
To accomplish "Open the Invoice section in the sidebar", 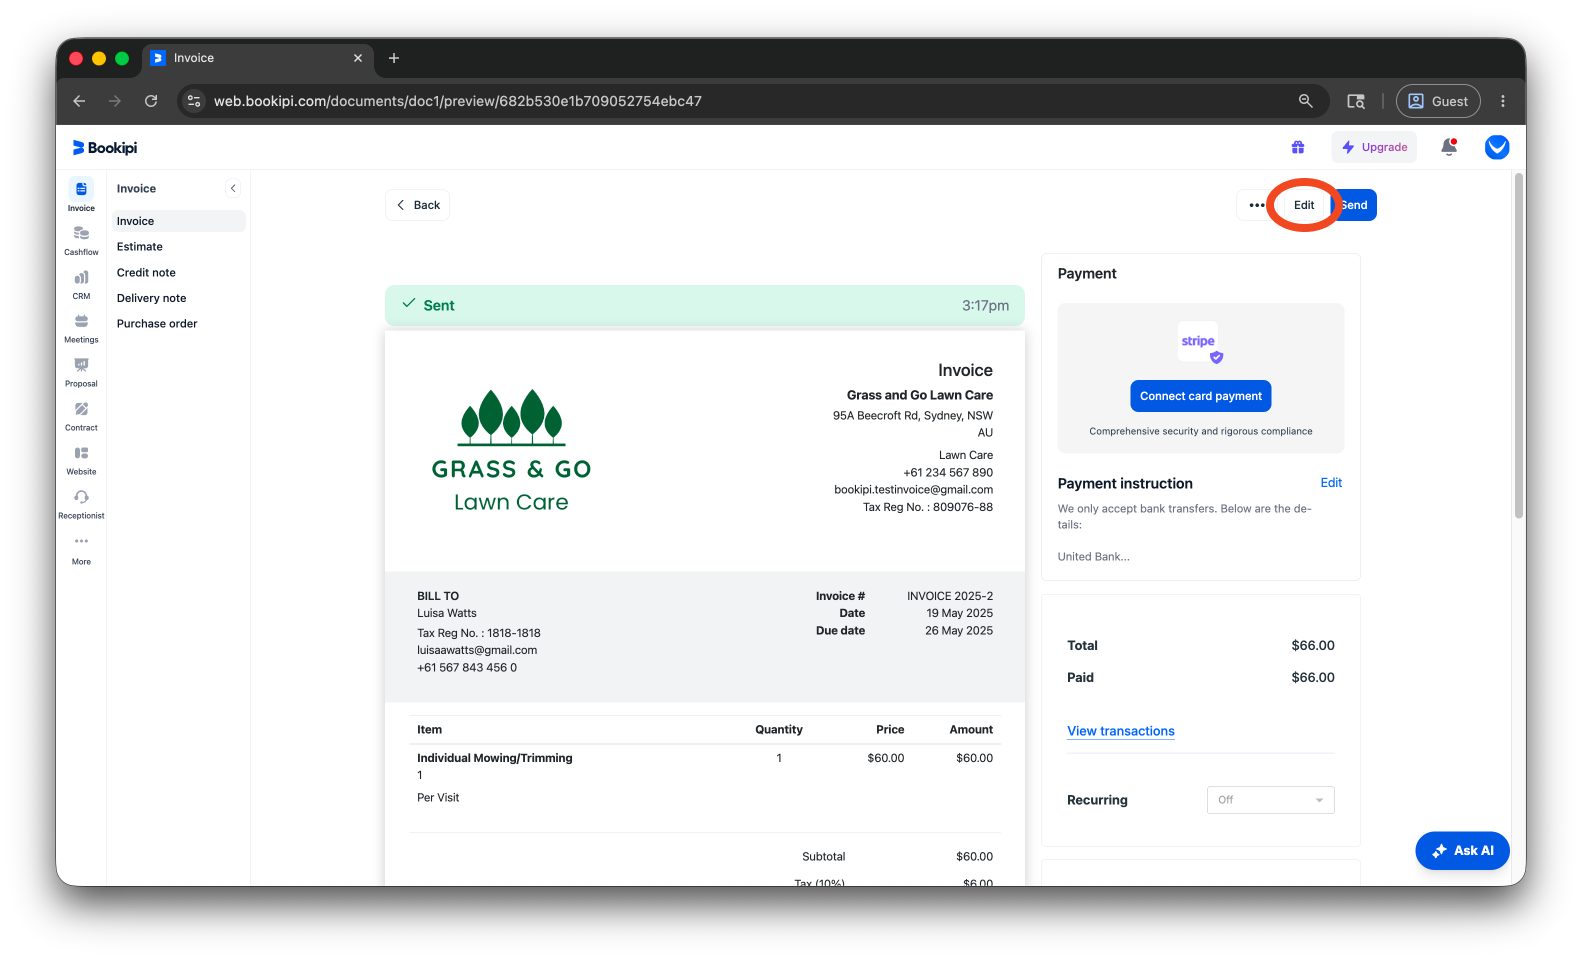I will click(81, 195).
